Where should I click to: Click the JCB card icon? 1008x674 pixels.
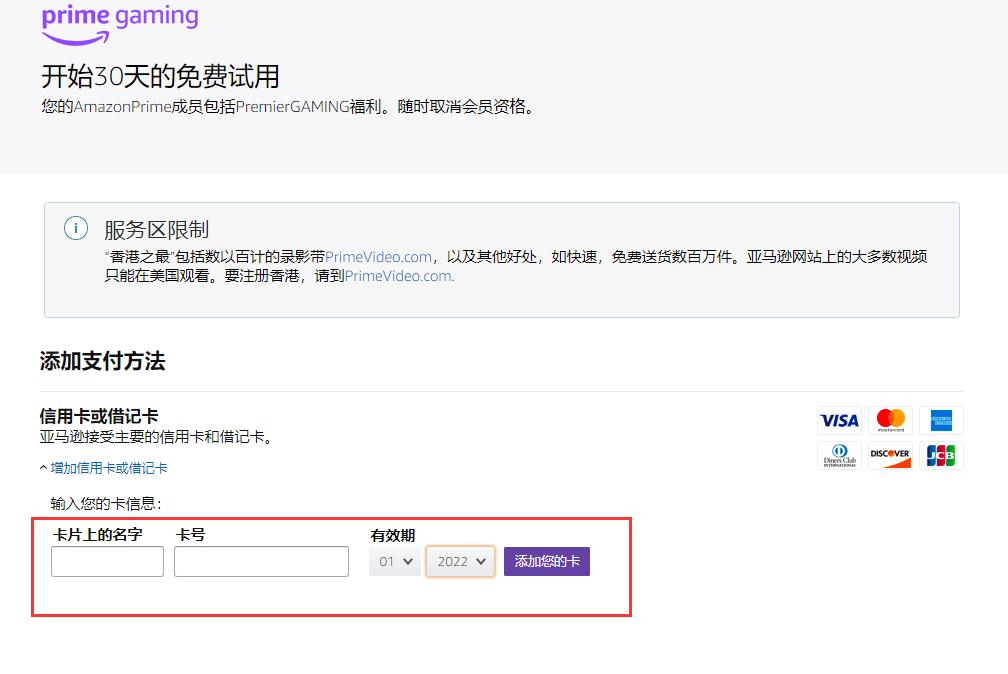[940, 455]
